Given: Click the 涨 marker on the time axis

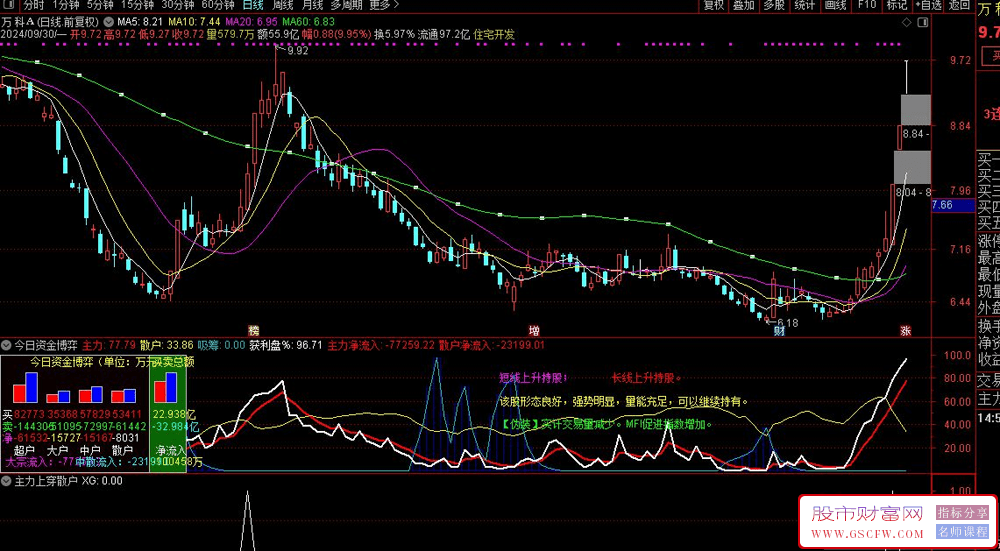Looking at the screenshot, I should coord(906,330).
